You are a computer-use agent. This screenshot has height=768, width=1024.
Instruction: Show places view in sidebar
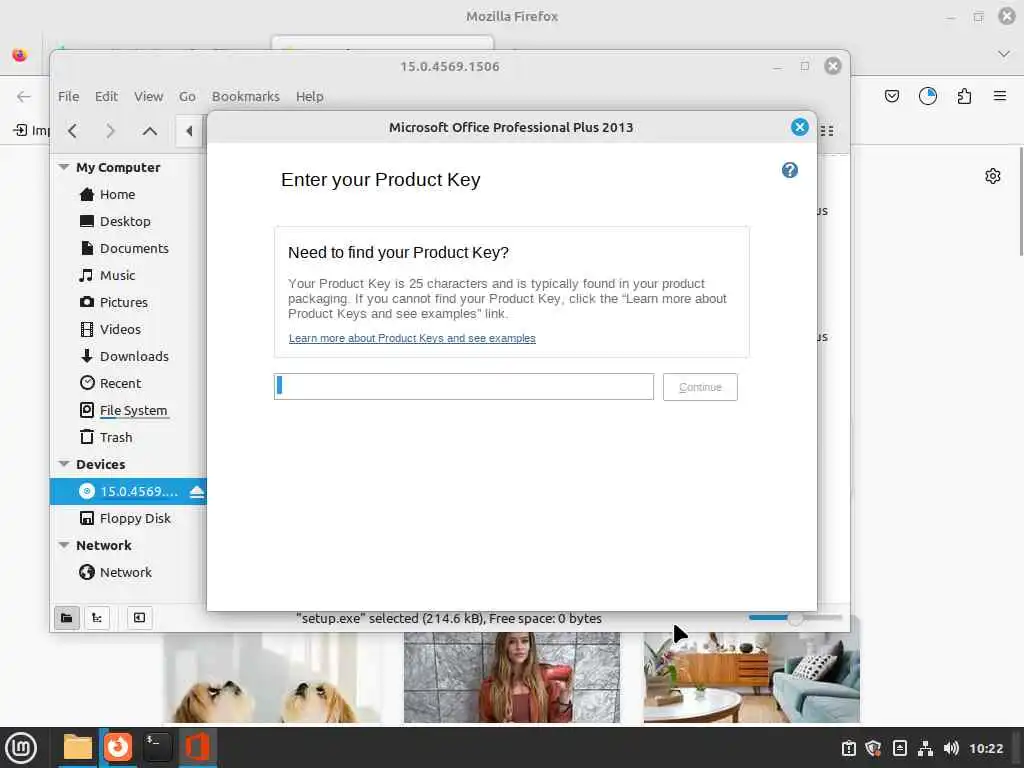67,618
